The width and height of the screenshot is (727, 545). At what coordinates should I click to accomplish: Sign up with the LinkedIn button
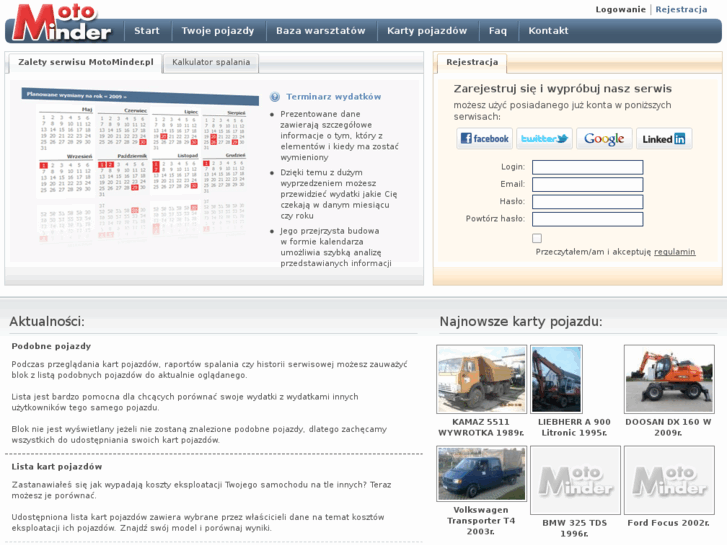664,139
